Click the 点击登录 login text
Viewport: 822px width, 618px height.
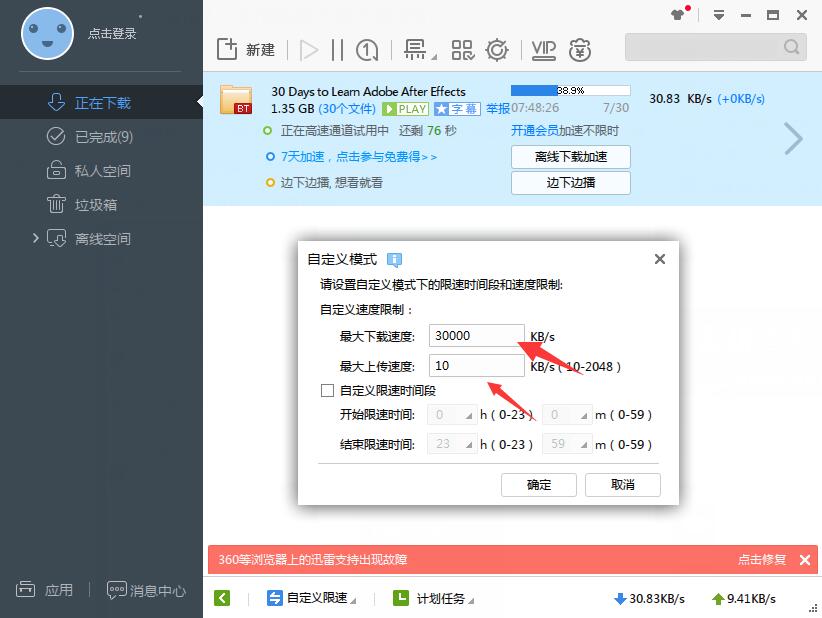pos(112,34)
